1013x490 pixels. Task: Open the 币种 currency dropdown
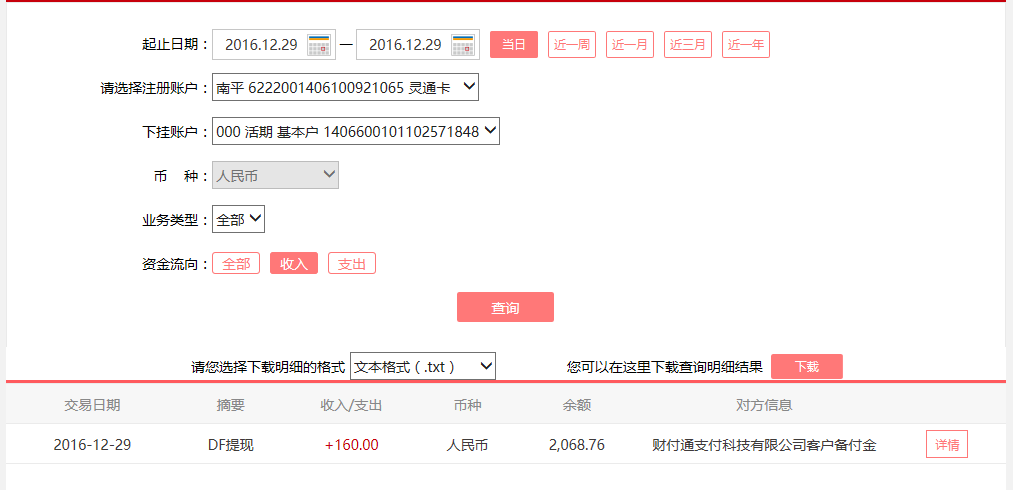click(275, 176)
